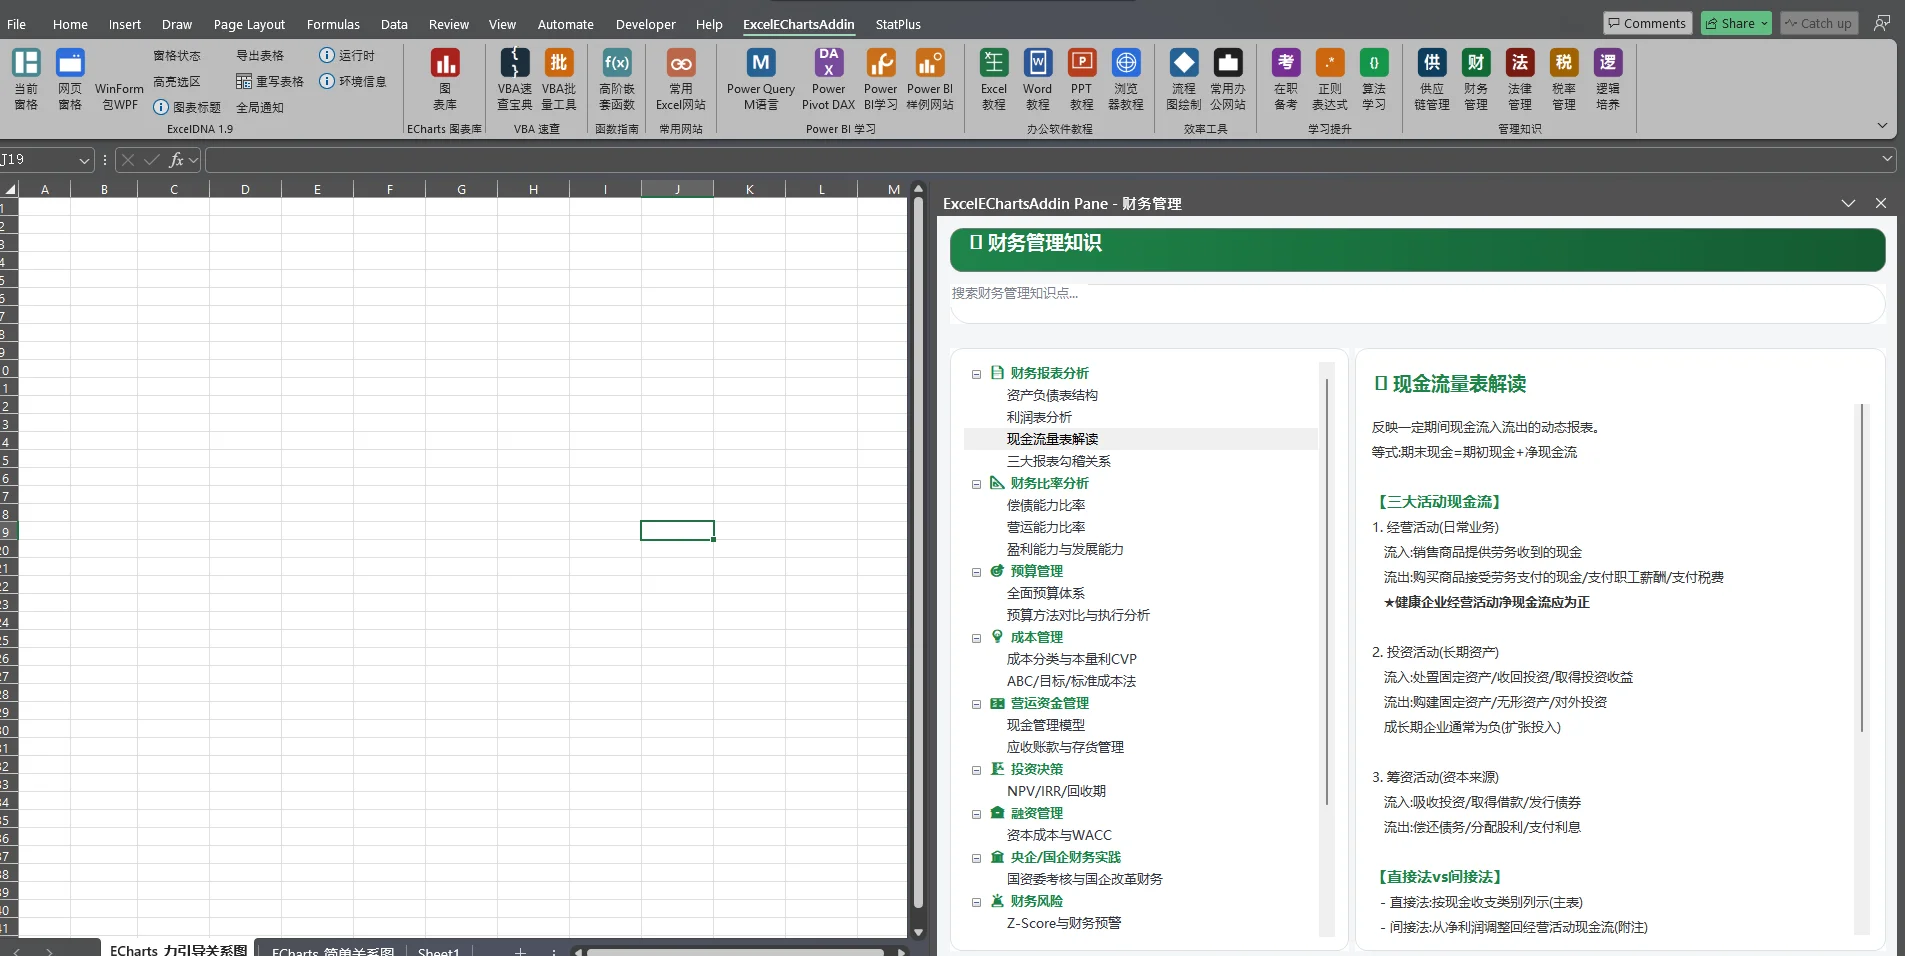1905x956 pixels.
Task: Click the 导出表格 button
Action: click(x=260, y=55)
